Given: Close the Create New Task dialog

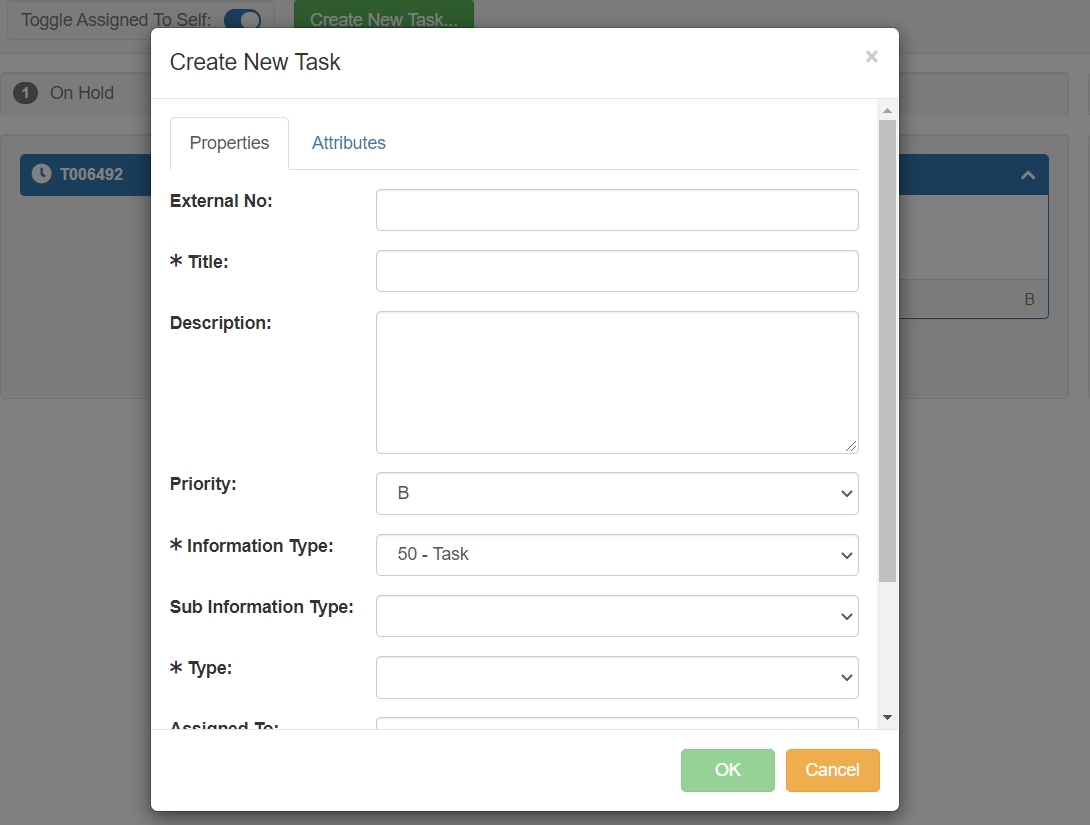Looking at the screenshot, I should [871, 57].
